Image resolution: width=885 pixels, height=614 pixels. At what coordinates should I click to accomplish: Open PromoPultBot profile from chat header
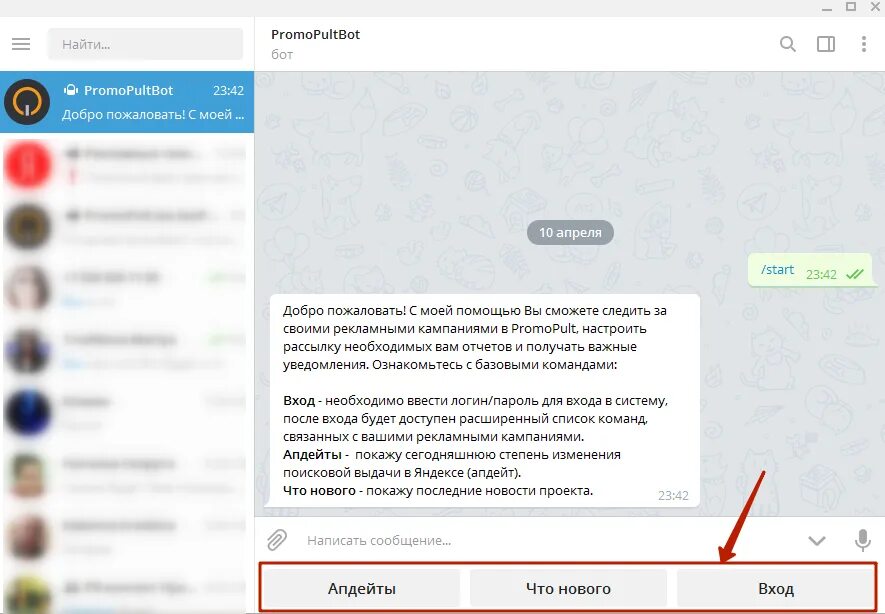click(316, 34)
